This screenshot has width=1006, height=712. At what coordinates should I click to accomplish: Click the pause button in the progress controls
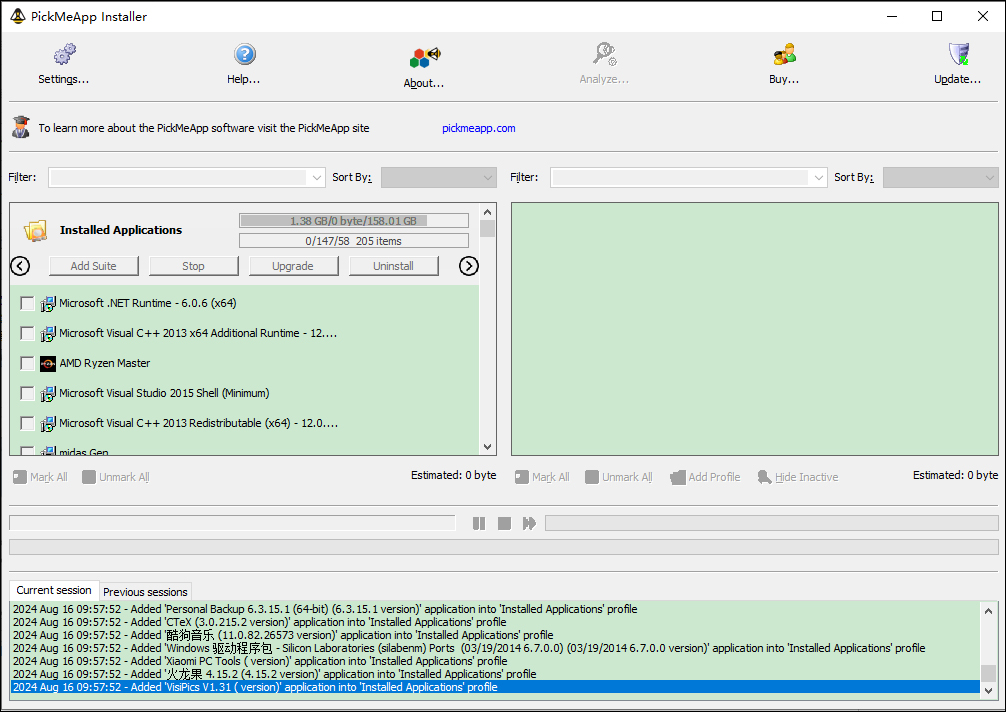point(479,523)
